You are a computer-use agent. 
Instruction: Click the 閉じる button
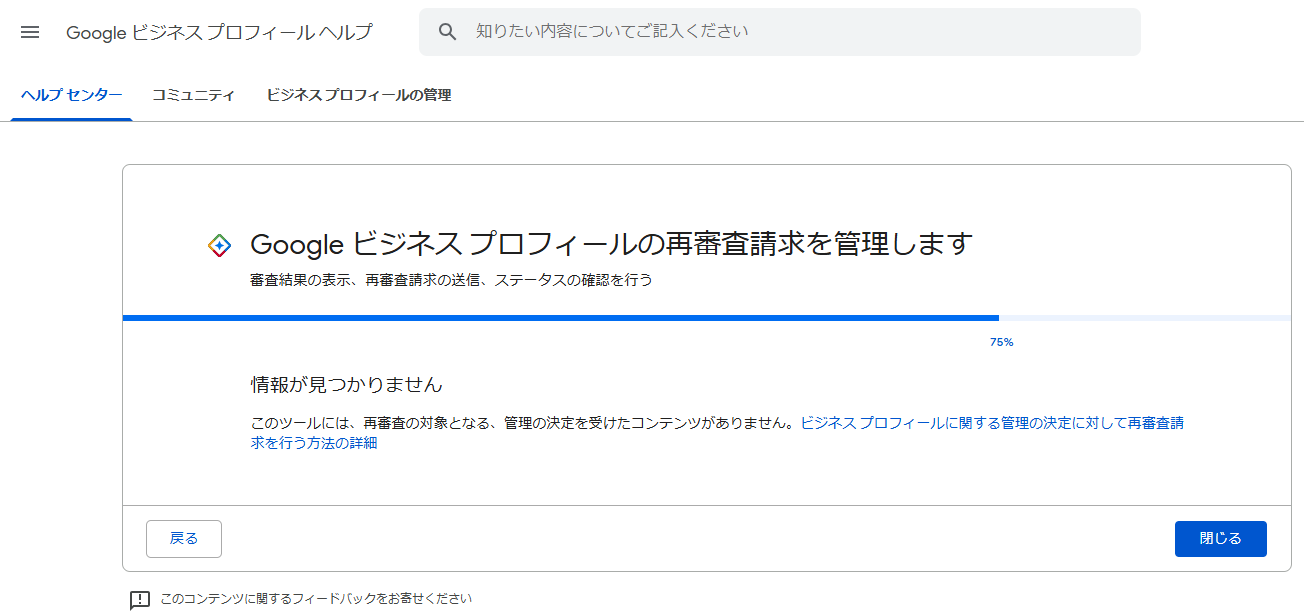[1220, 538]
